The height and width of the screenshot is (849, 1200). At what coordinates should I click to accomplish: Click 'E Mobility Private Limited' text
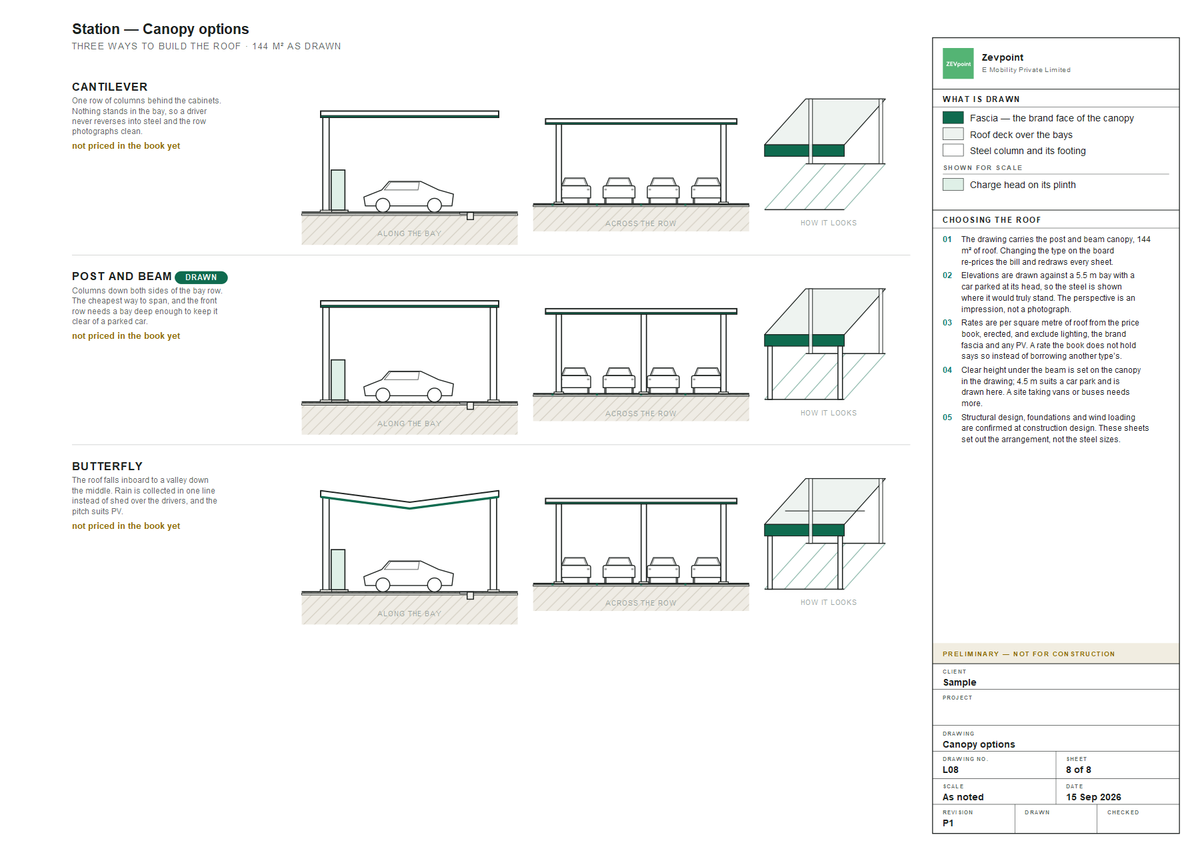pyautogui.click(x=1026, y=70)
